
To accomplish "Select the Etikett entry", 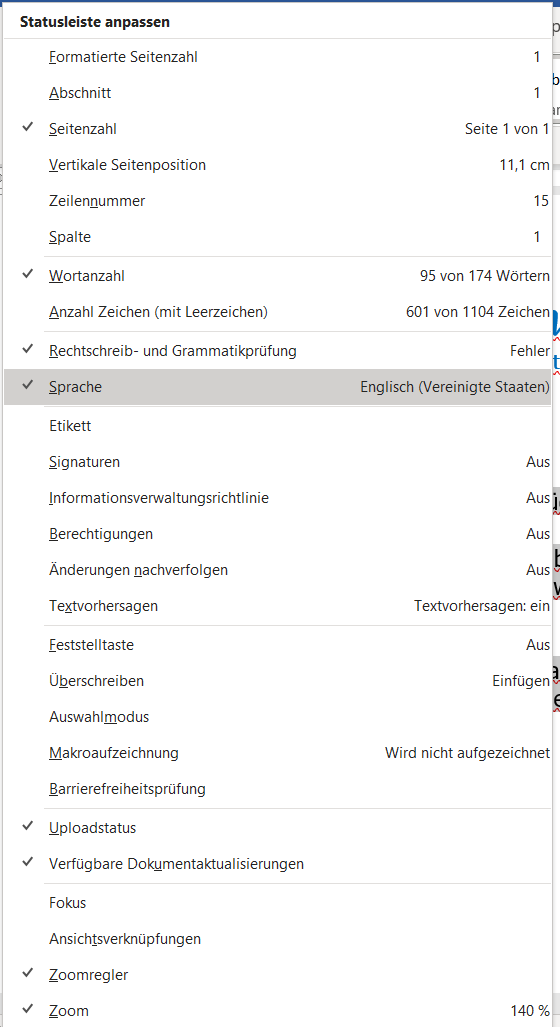I will click(x=277, y=426).
